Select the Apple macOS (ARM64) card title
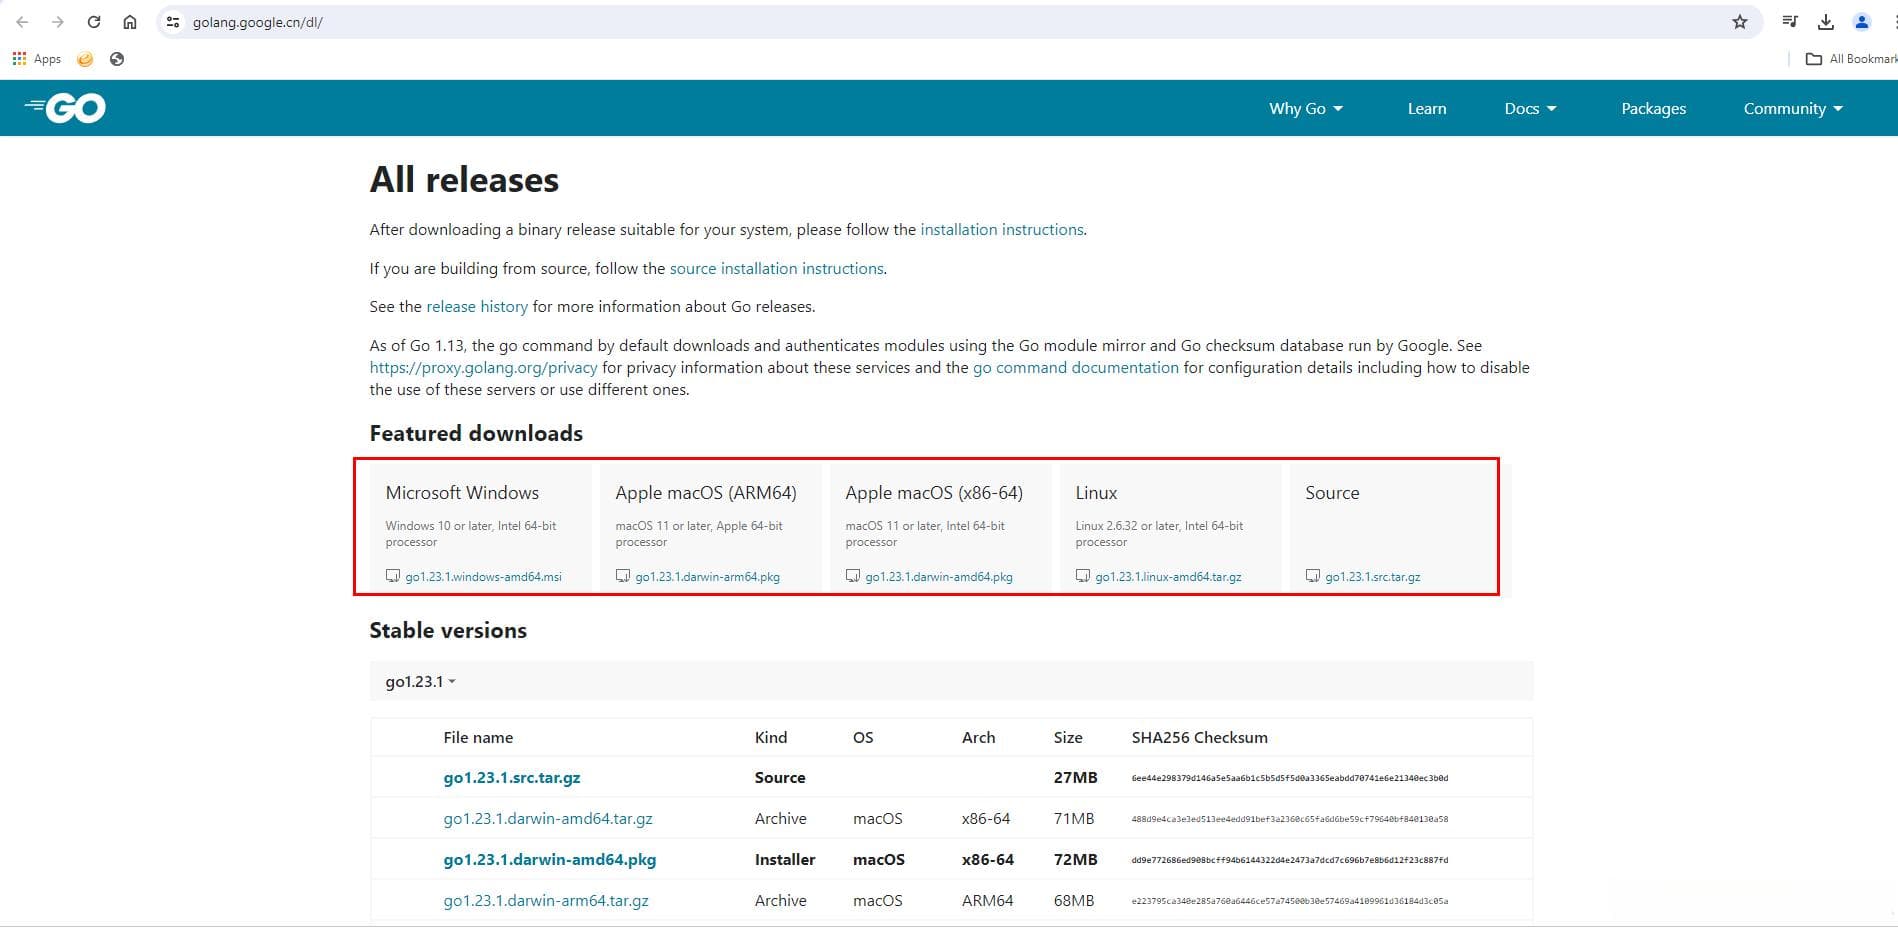1898x932 pixels. point(706,493)
